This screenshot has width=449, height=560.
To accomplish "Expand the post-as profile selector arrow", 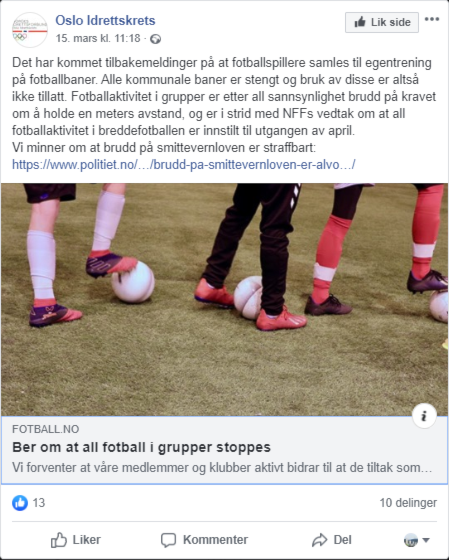I will [x=426, y=540].
